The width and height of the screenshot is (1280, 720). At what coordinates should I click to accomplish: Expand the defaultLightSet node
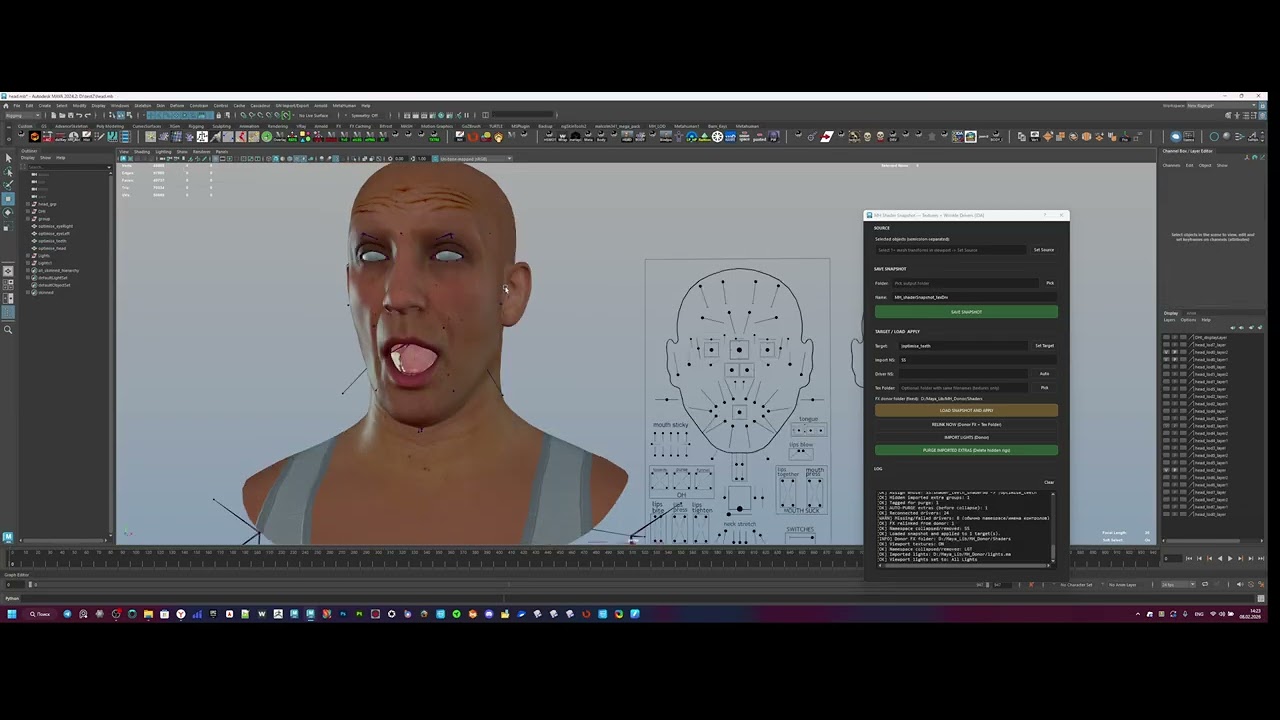pyautogui.click(x=28, y=278)
